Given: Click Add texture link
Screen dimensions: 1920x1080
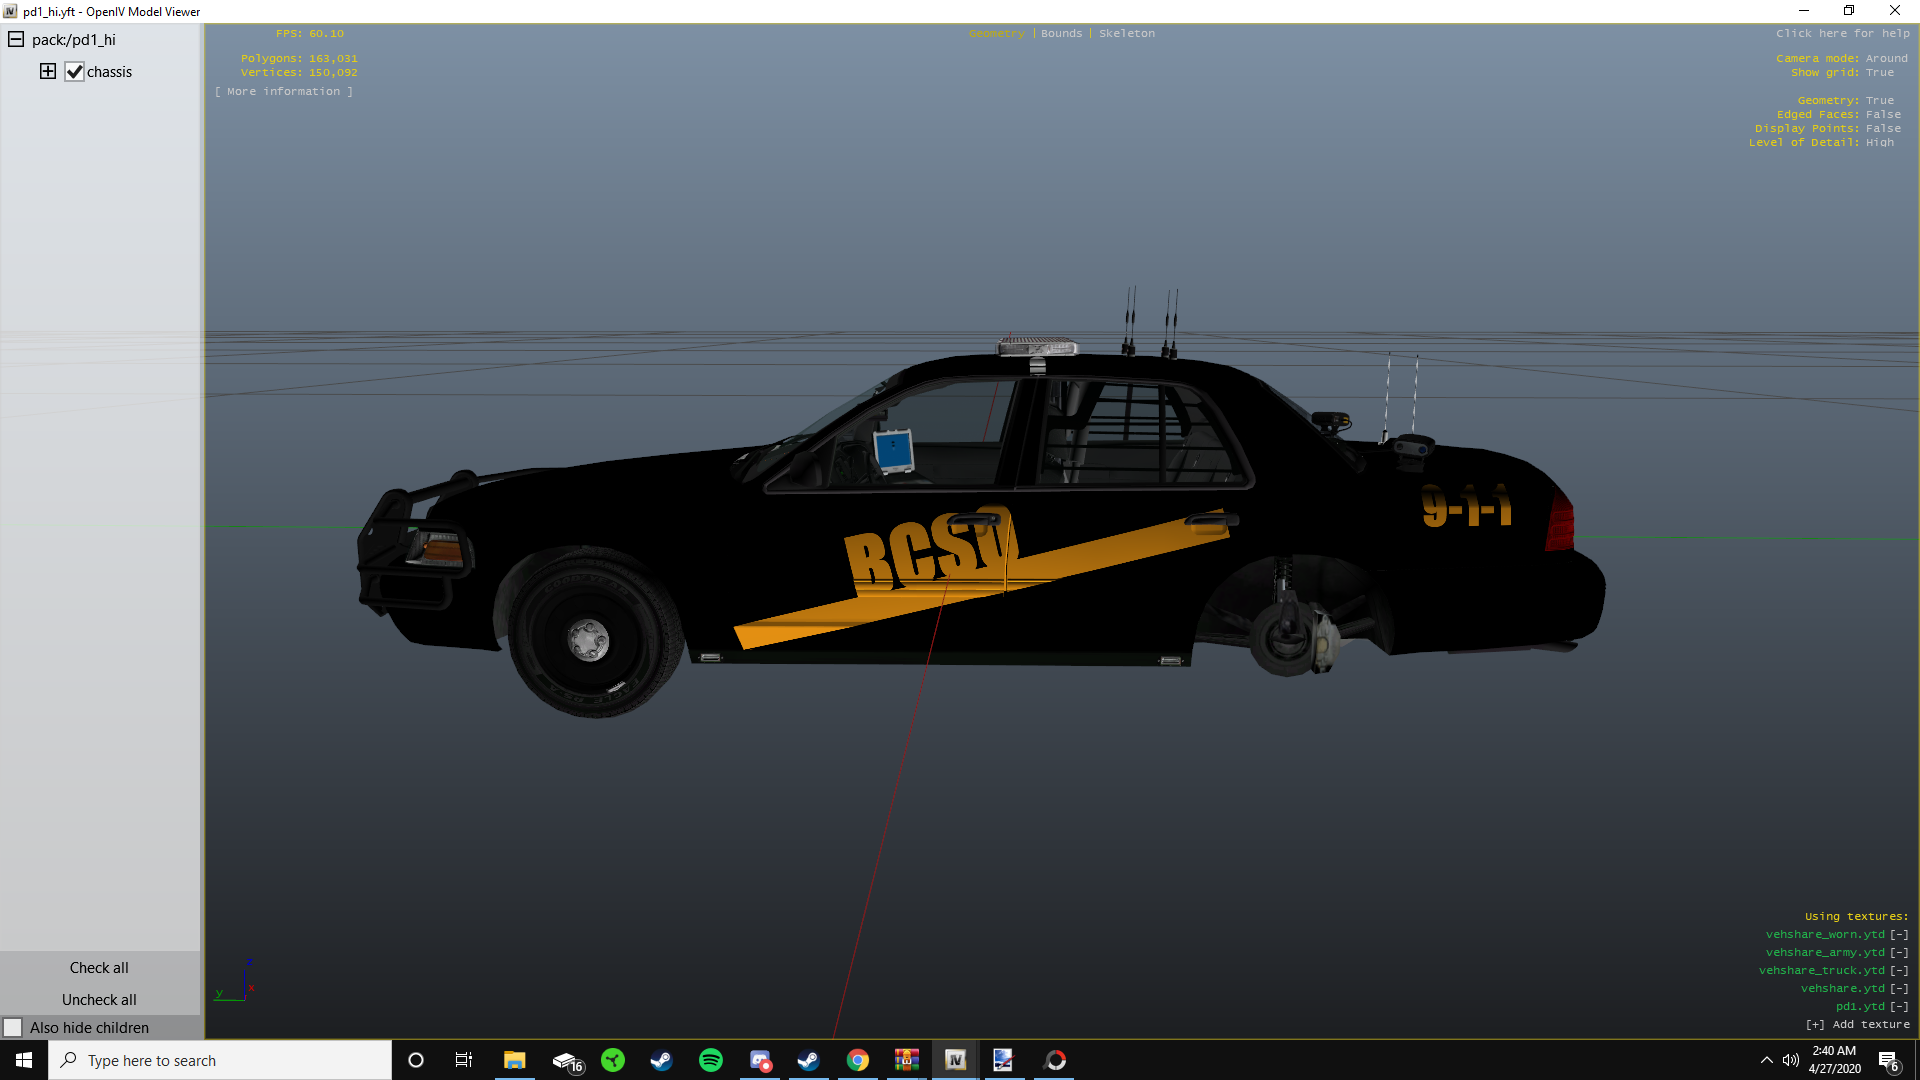Looking at the screenshot, I should point(1858,1024).
